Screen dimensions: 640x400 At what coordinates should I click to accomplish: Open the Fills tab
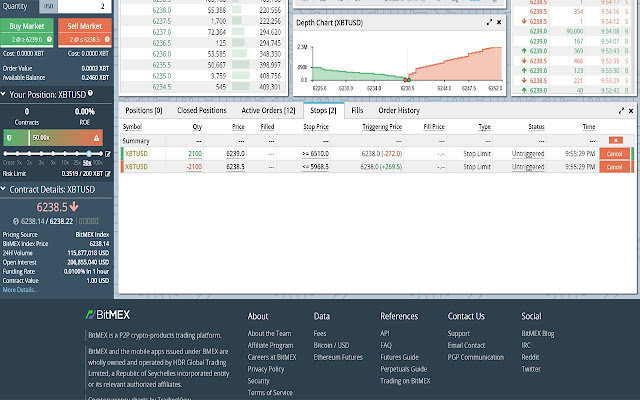click(357, 110)
